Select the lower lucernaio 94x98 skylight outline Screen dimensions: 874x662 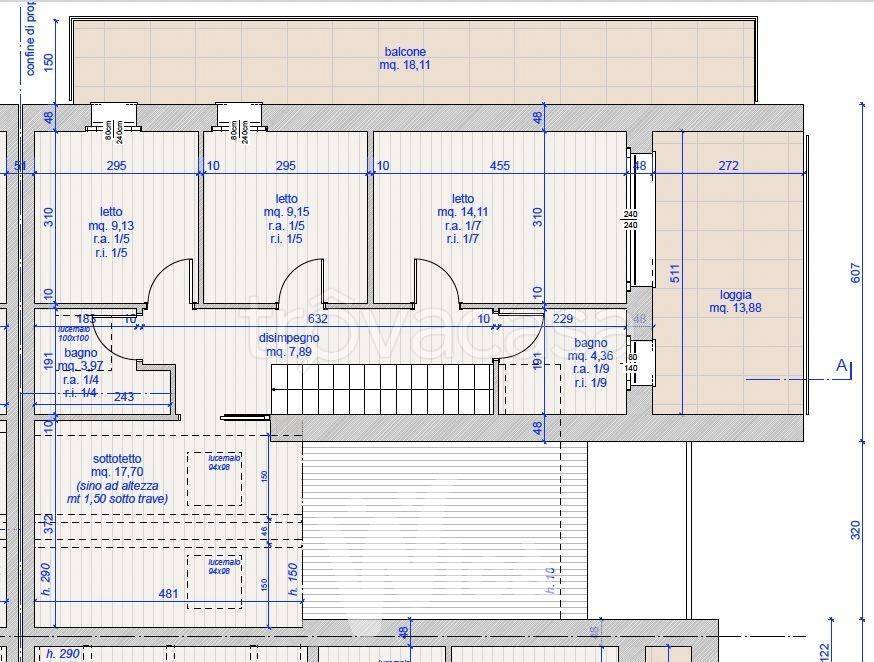215,580
